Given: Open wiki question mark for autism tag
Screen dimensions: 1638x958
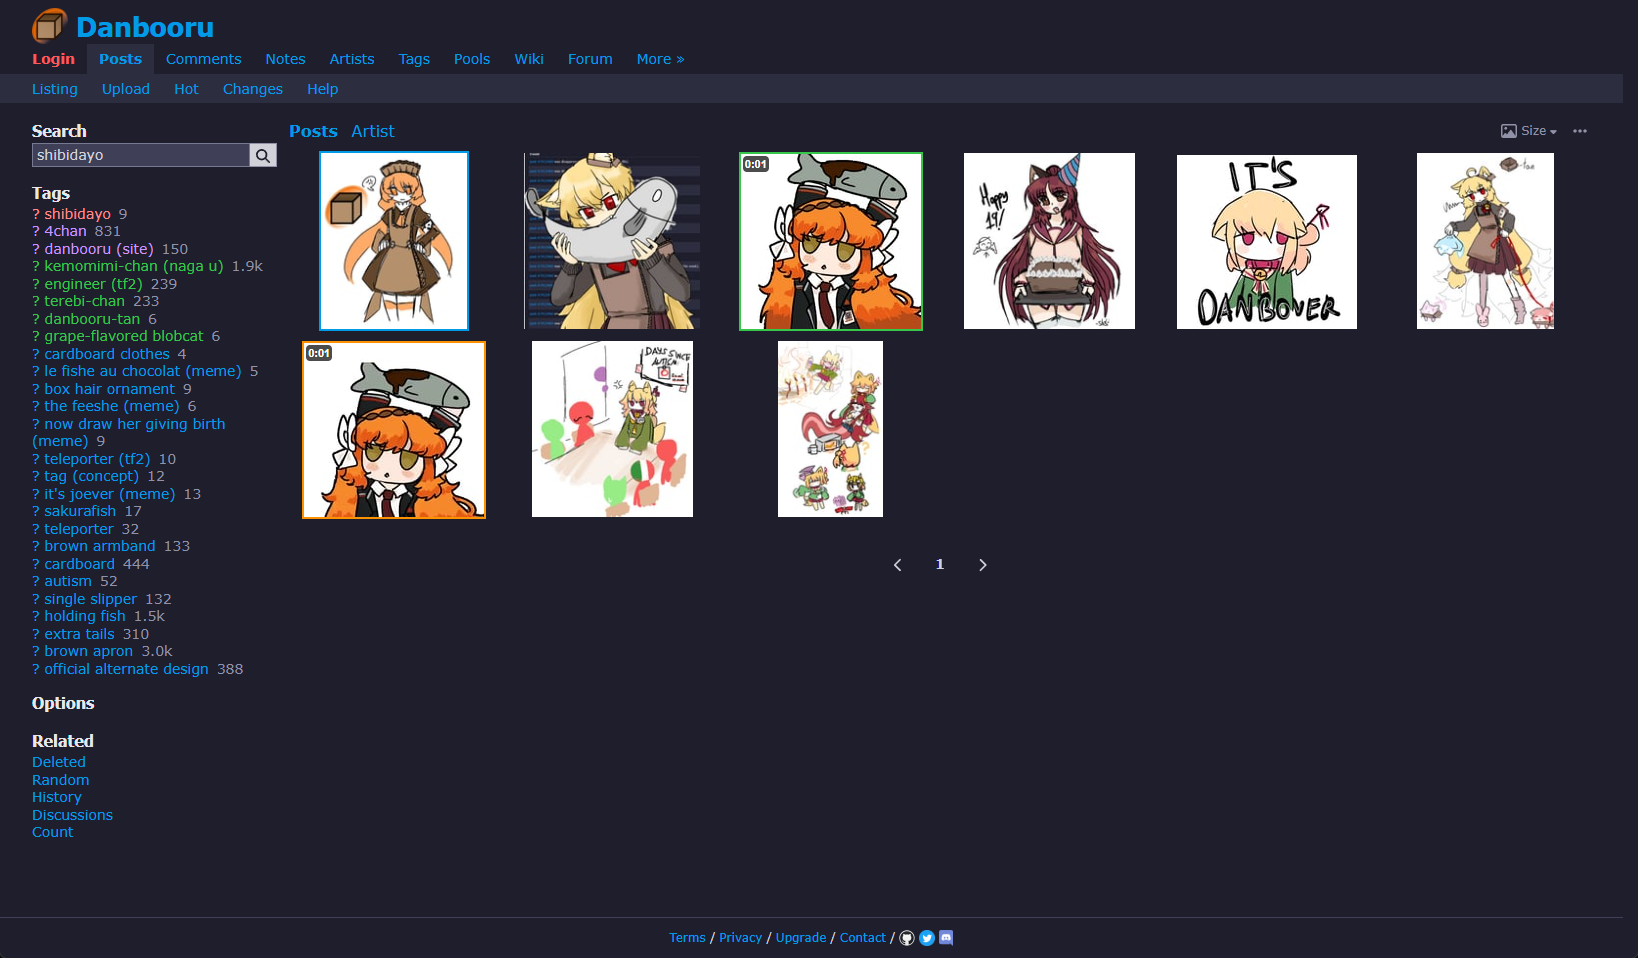Looking at the screenshot, I should pyautogui.click(x=36, y=581).
